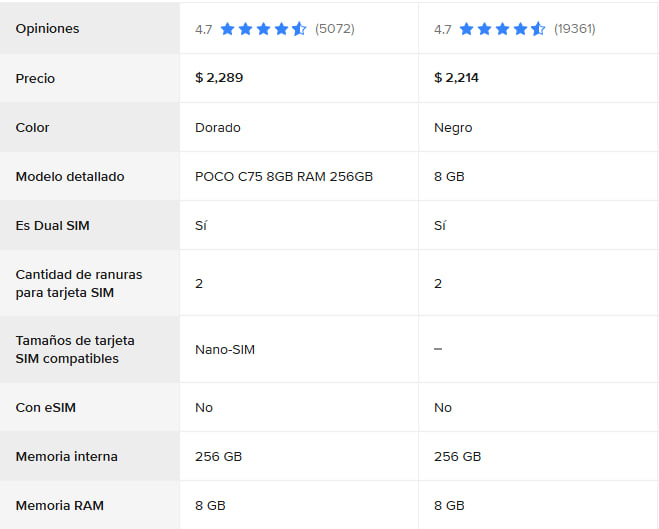This screenshot has height=529, width=659.
Task: Click the Modelo detallado row label
Action: [70, 176]
